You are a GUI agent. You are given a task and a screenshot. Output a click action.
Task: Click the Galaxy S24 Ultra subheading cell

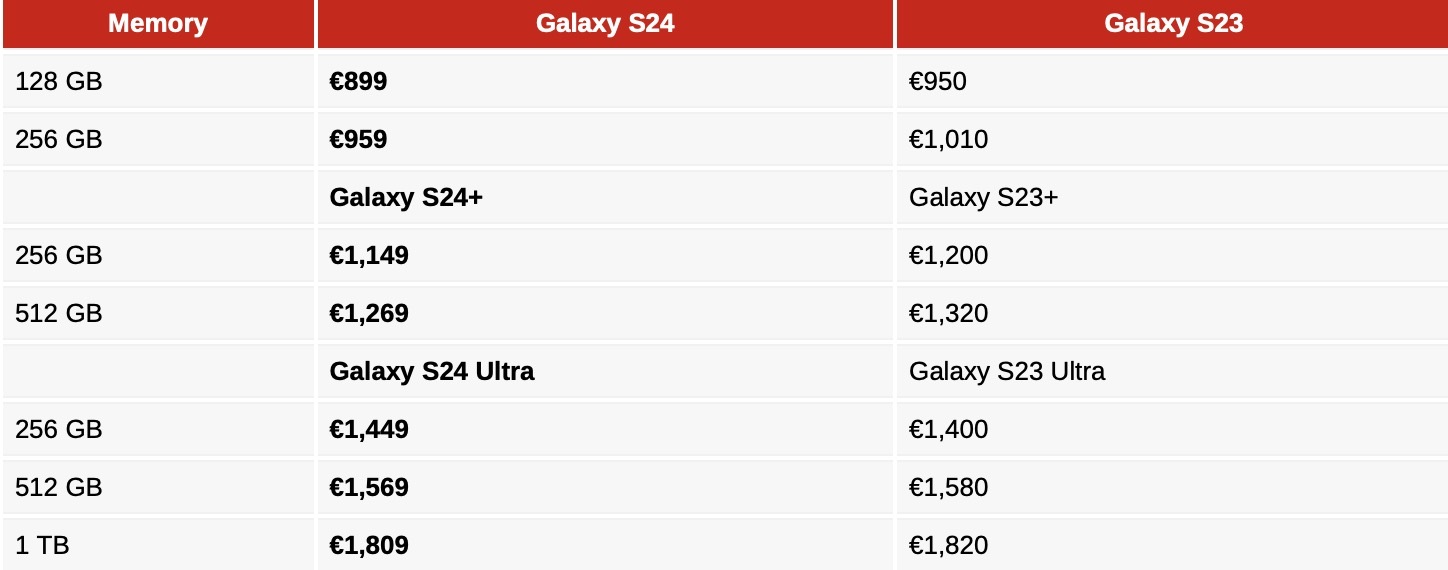(432, 371)
